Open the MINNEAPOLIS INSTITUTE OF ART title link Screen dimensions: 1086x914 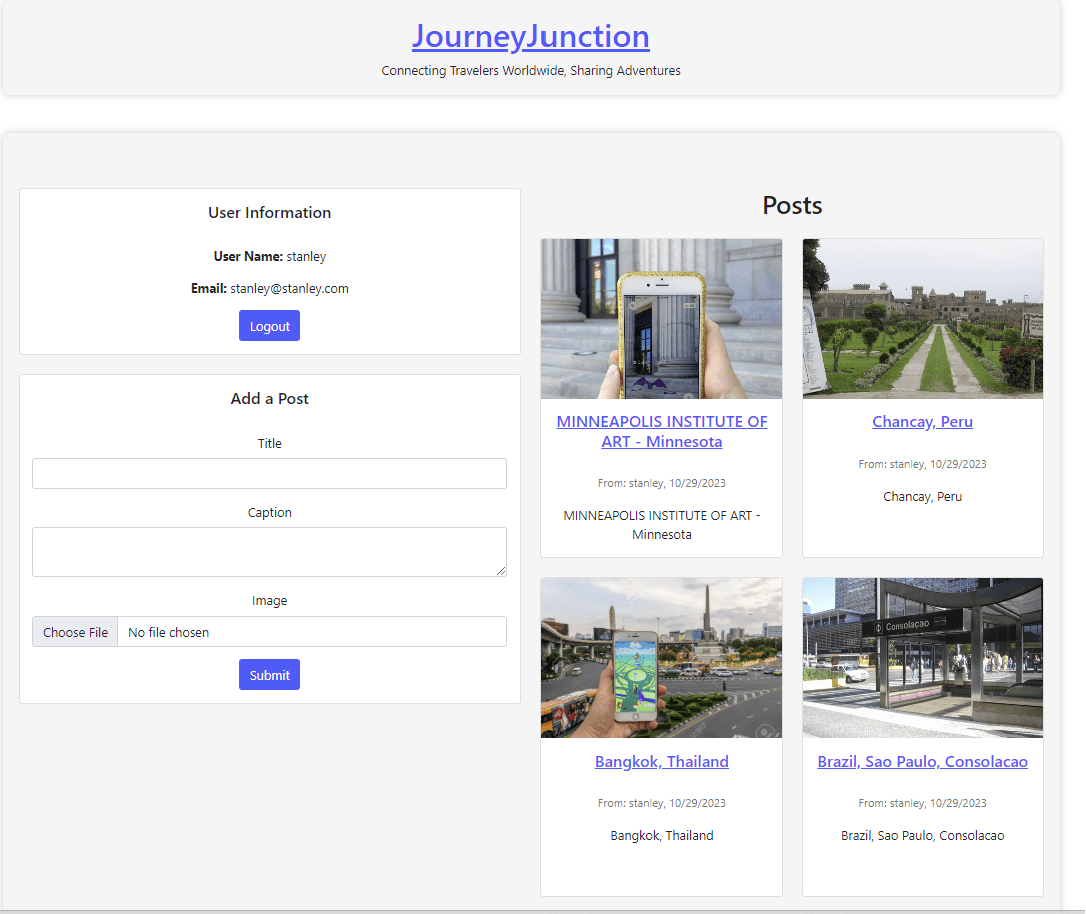click(661, 431)
